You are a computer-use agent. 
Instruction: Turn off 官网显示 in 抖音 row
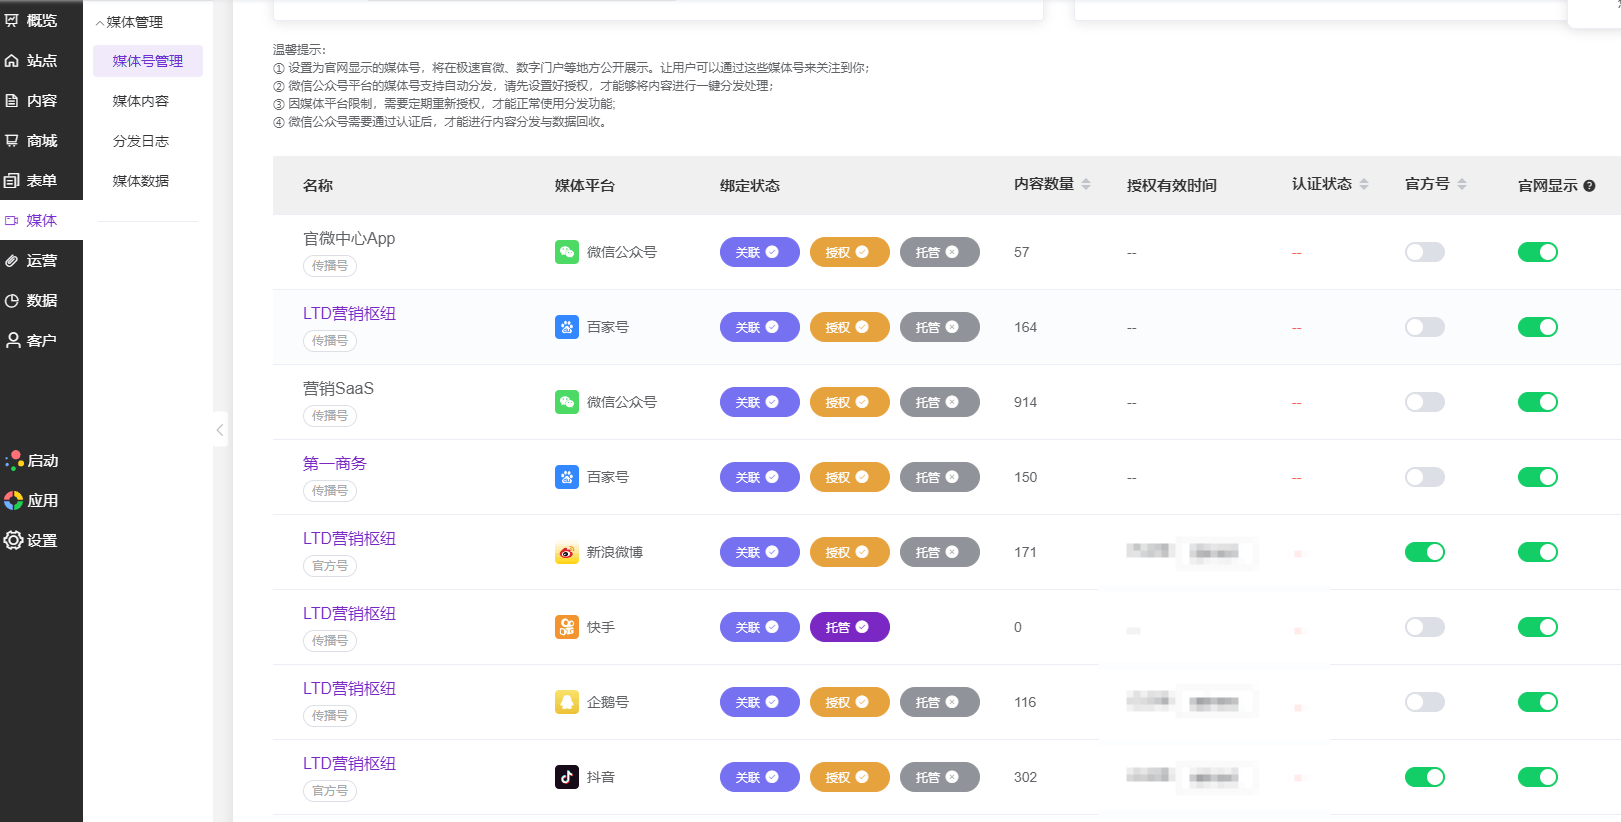tap(1538, 777)
